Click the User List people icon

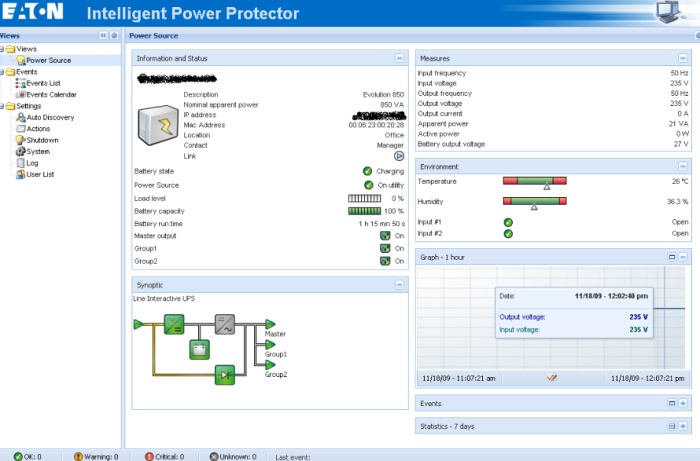pos(21,174)
